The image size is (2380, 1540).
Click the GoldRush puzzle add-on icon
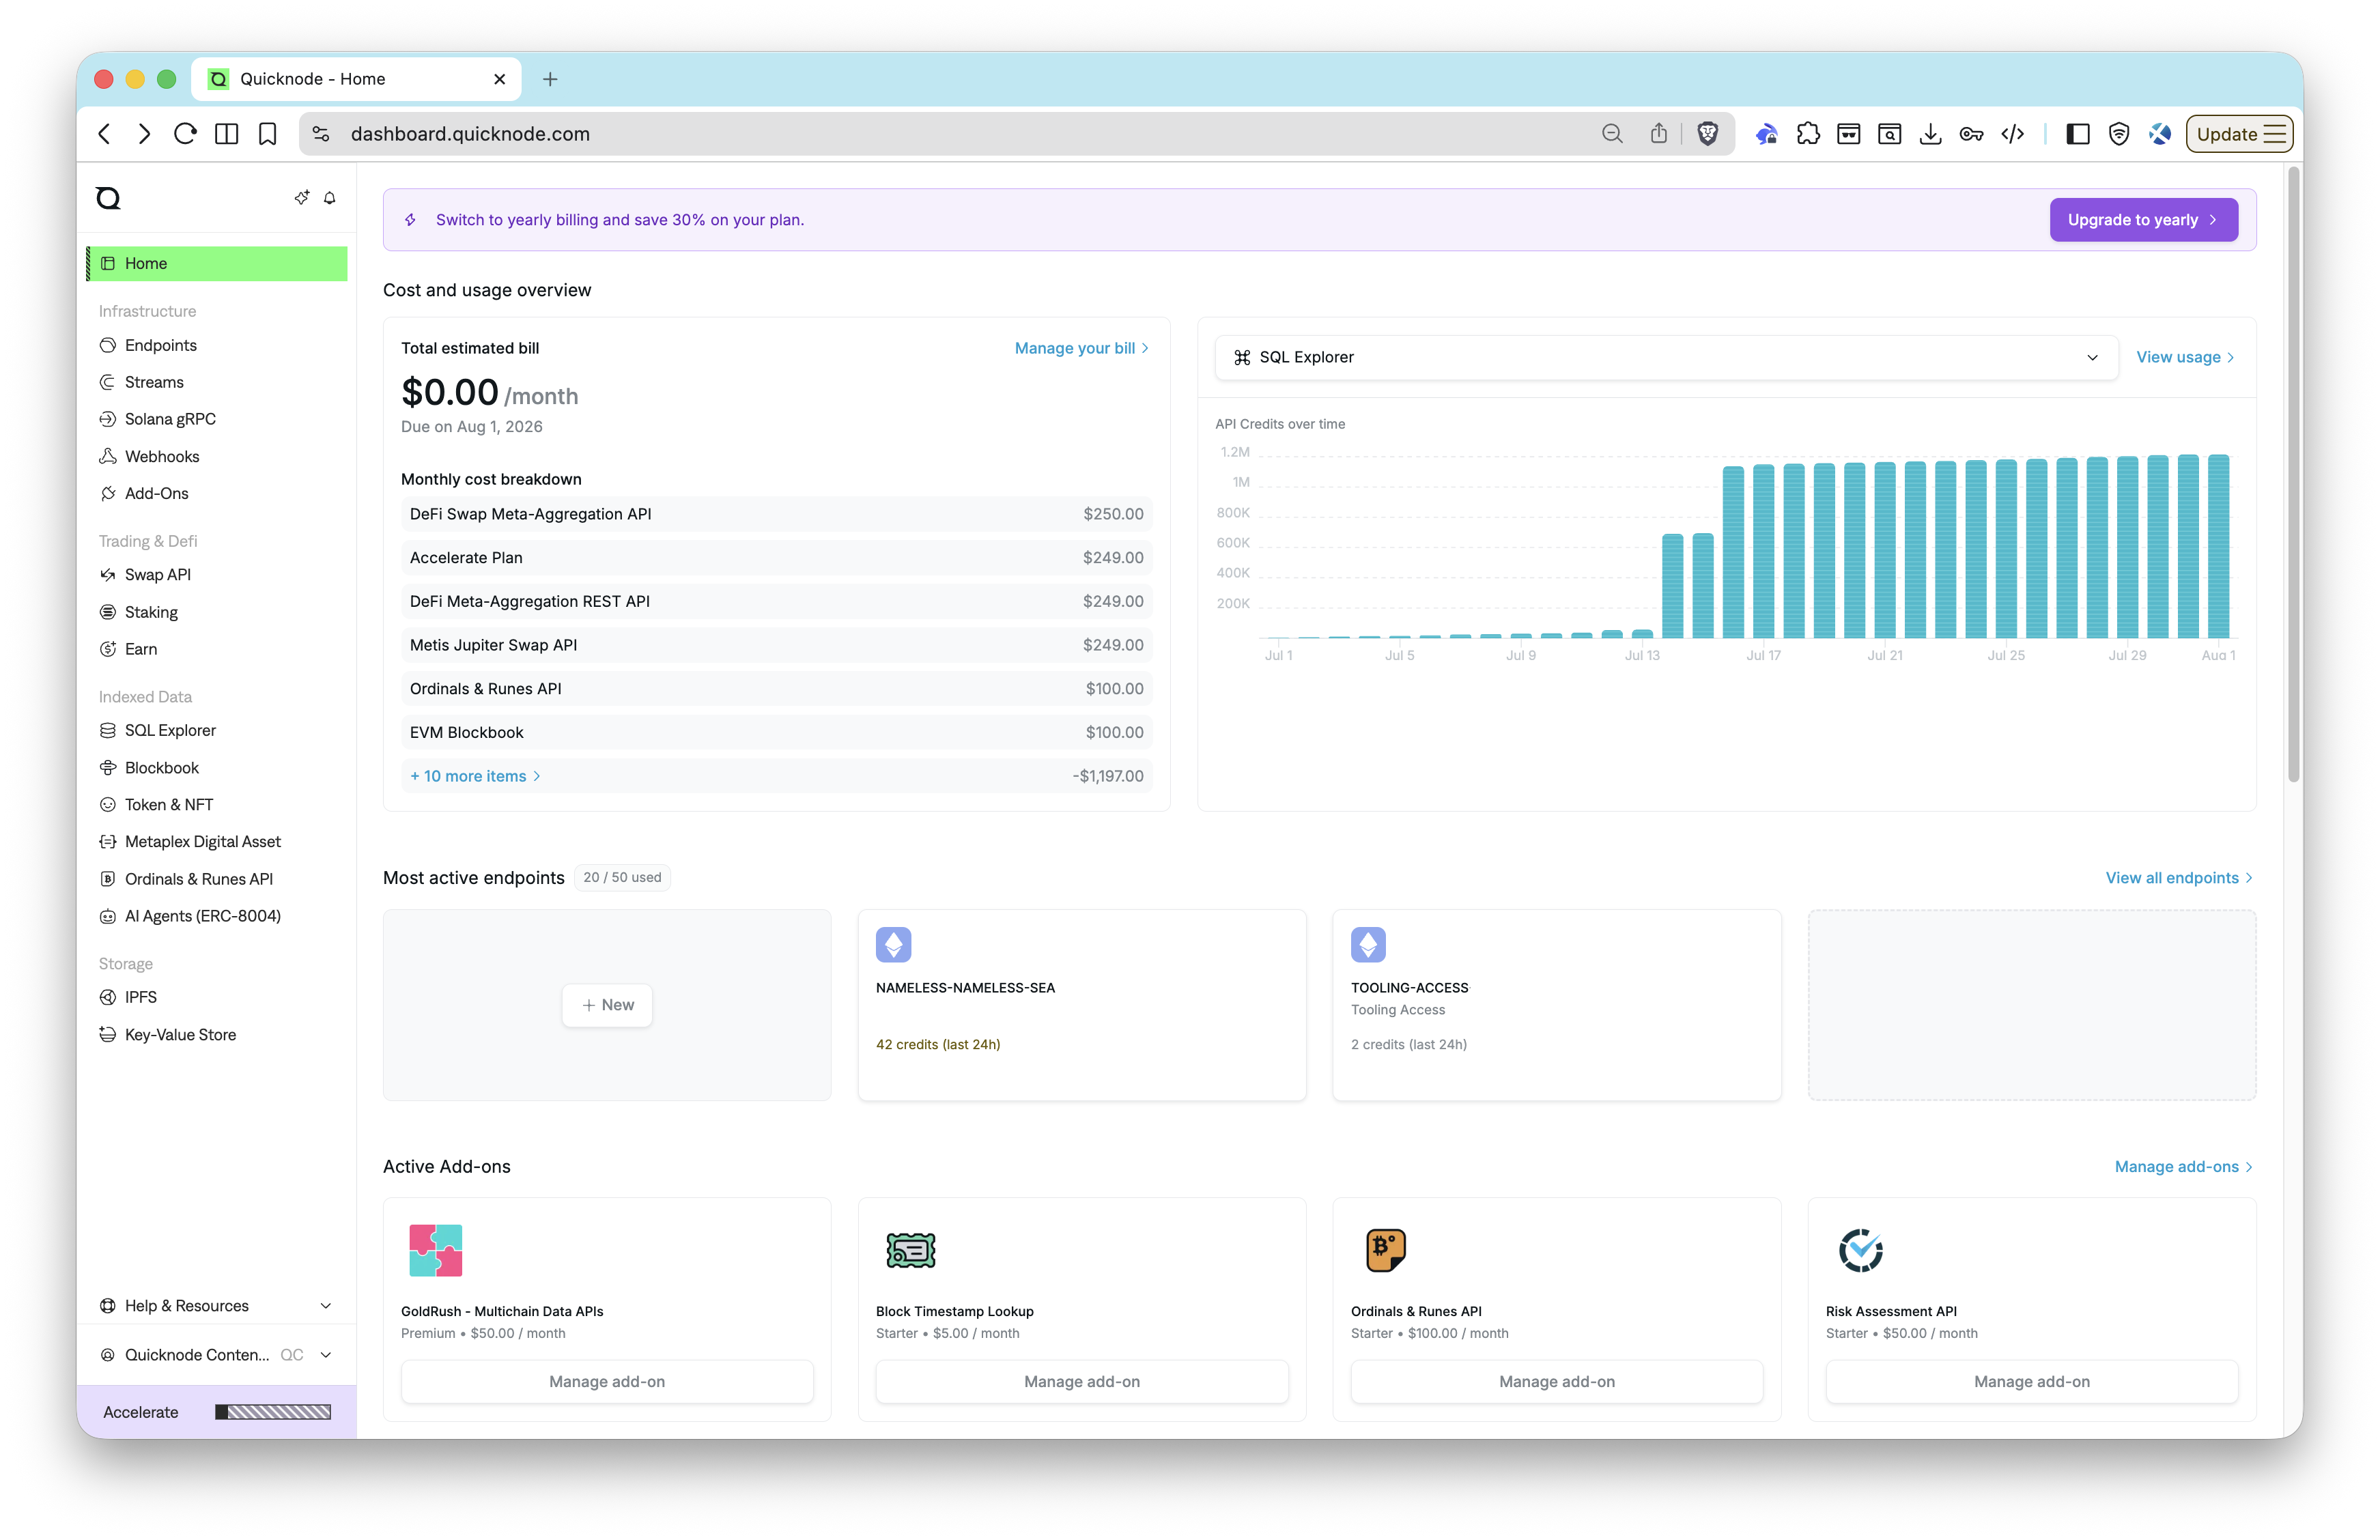coord(436,1250)
